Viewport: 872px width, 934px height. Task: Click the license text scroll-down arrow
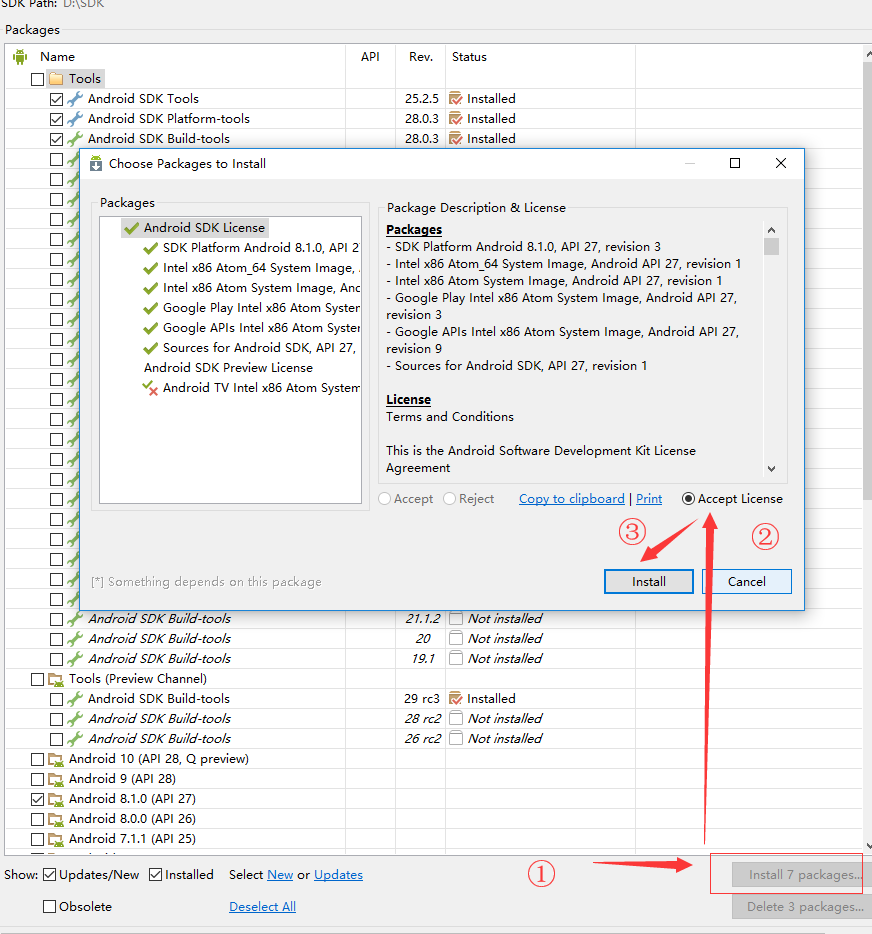click(x=772, y=469)
